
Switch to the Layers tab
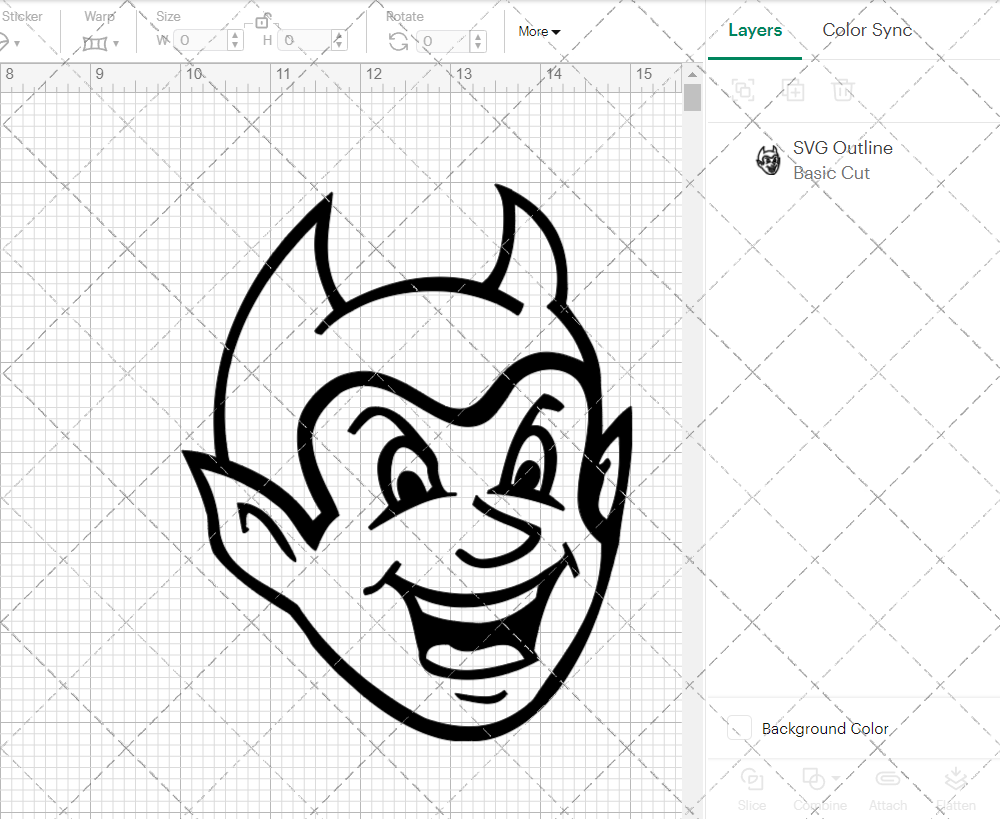(755, 30)
